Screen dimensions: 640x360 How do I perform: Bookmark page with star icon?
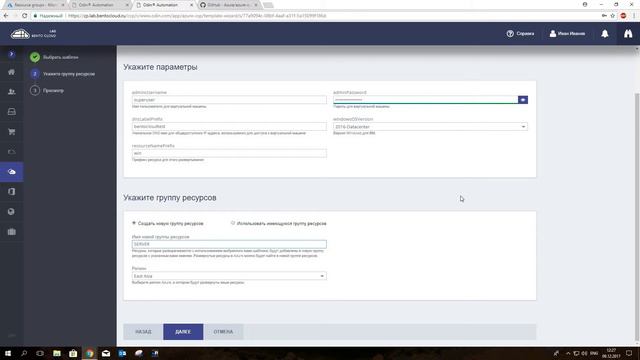coord(613,16)
